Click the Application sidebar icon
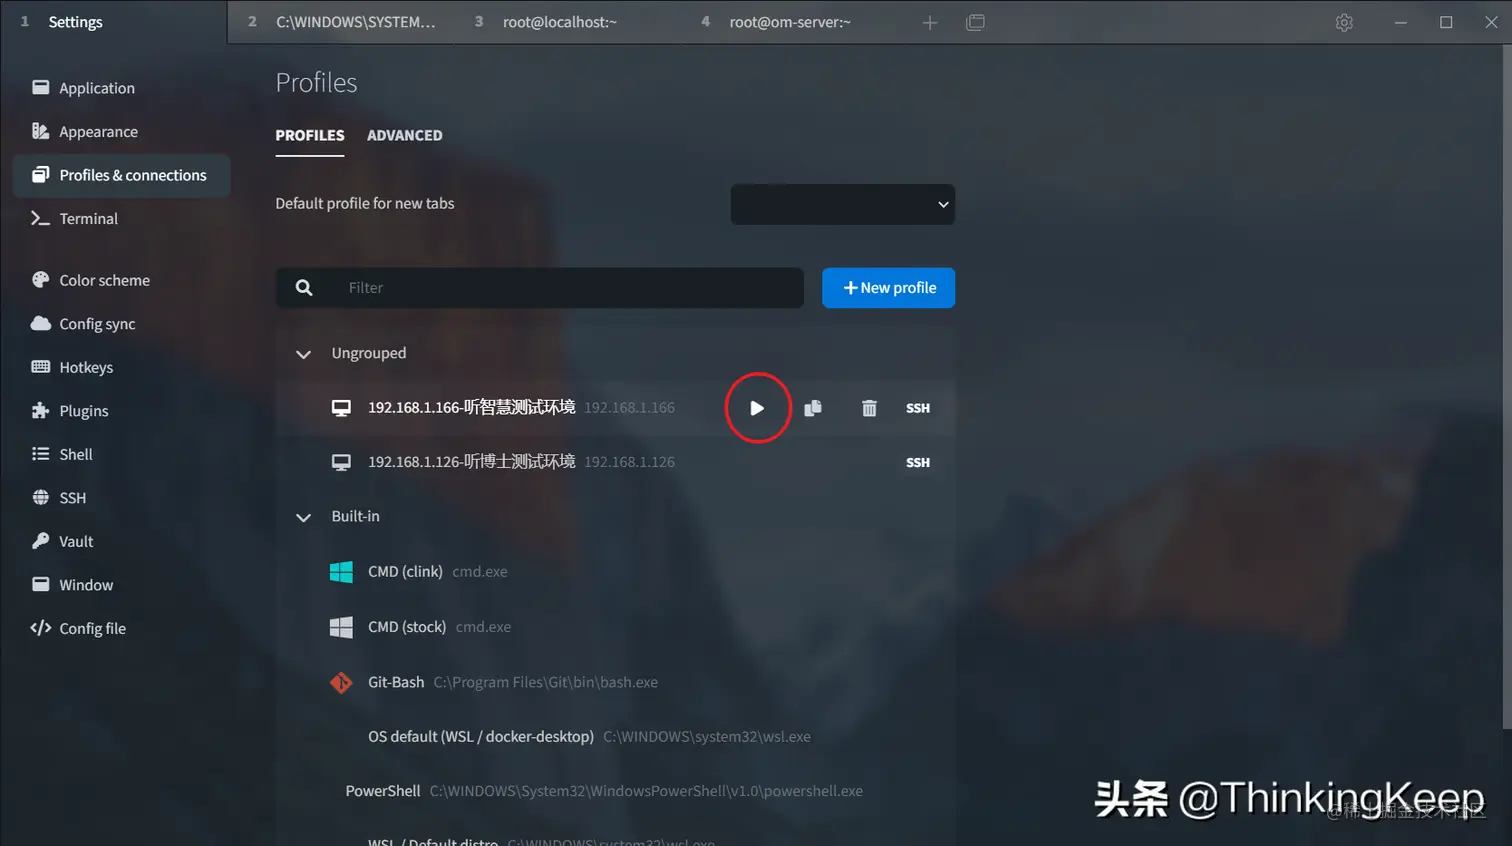 coord(40,87)
